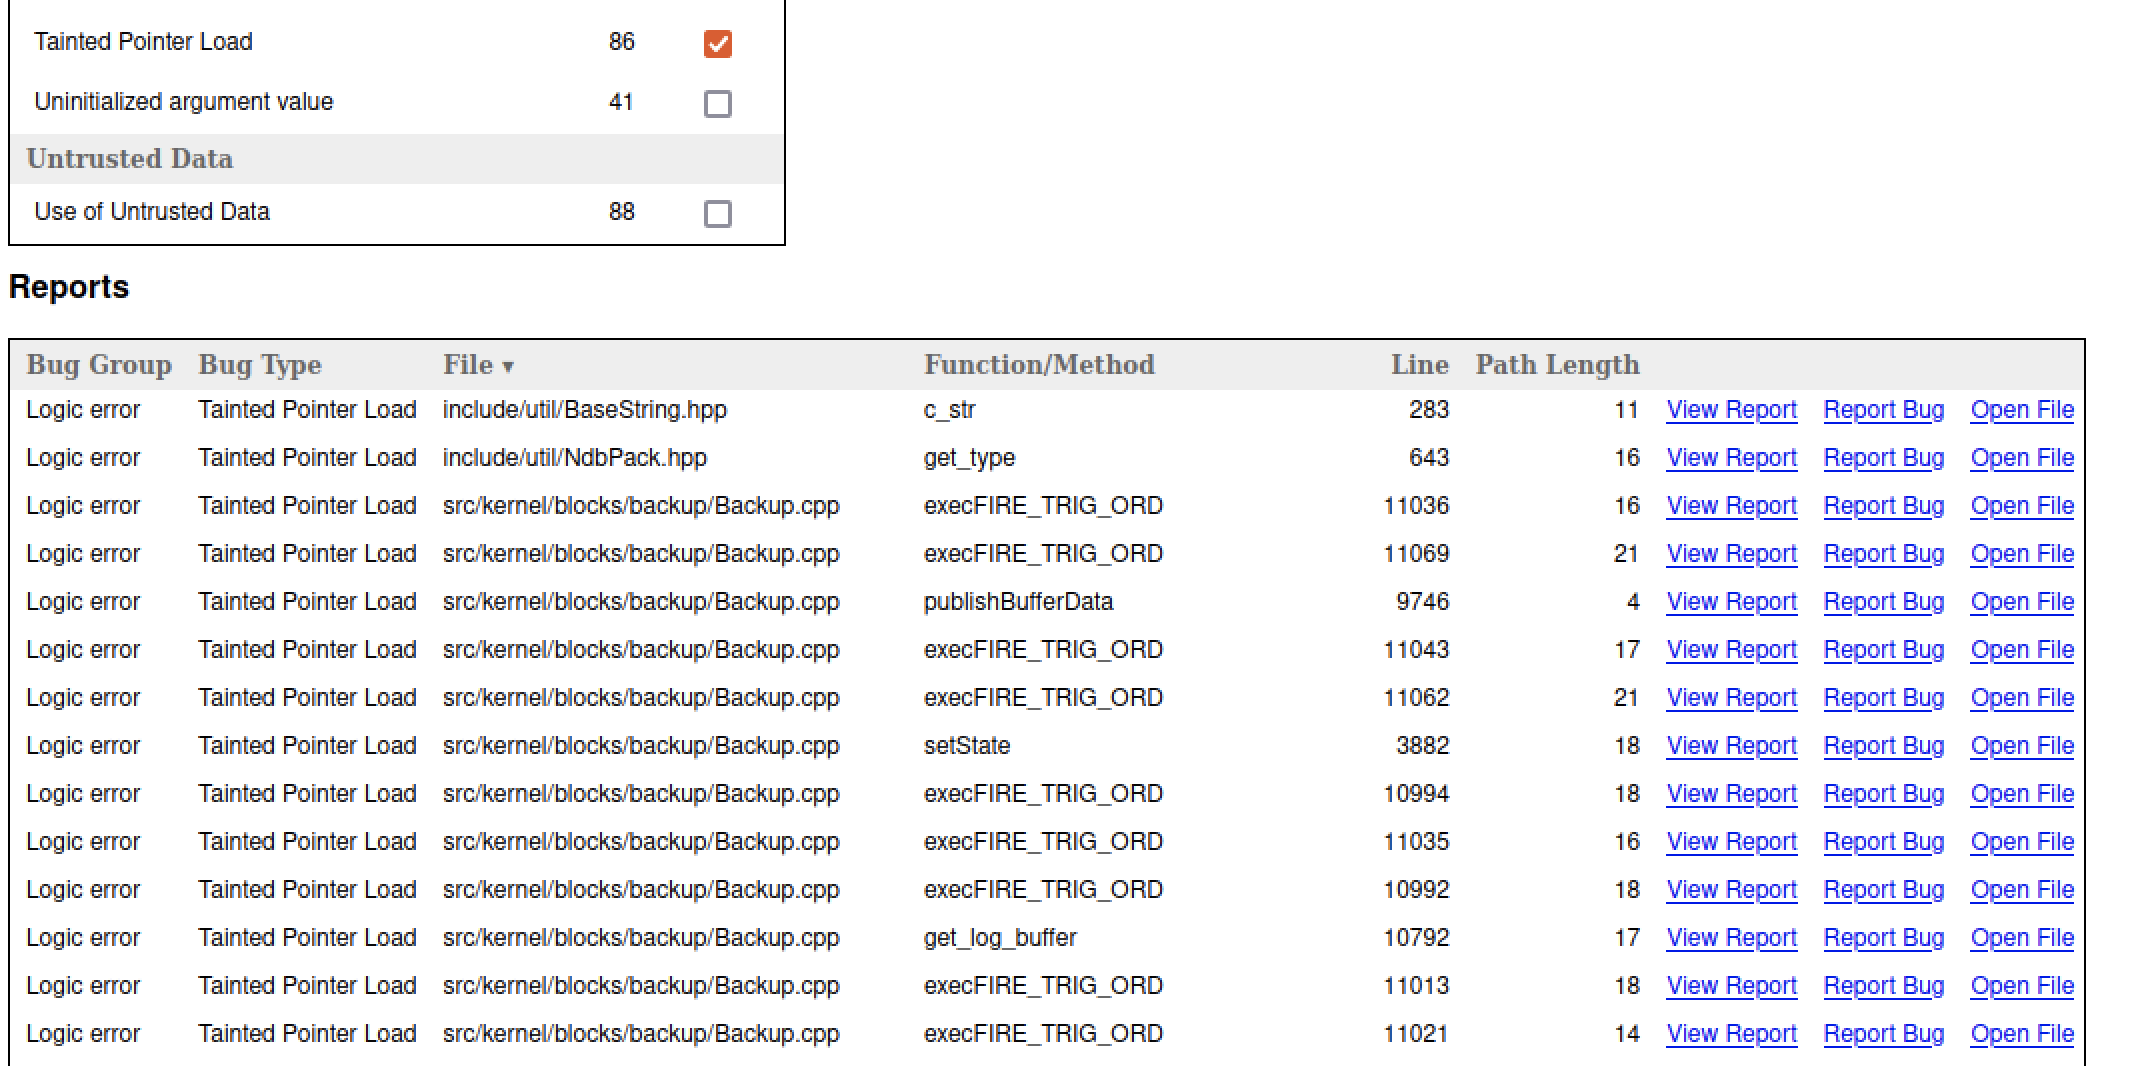This screenshot has height=1066, width=2130.
Task: View Report for execFIRE_TRIG_ORD line 11069
Action: coord(1731,554)
